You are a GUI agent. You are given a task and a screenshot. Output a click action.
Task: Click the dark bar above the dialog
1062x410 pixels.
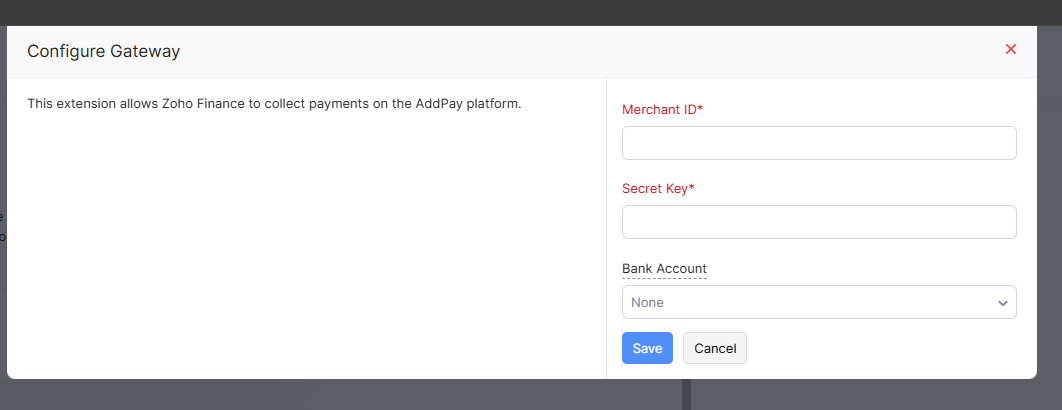point(500,12)
